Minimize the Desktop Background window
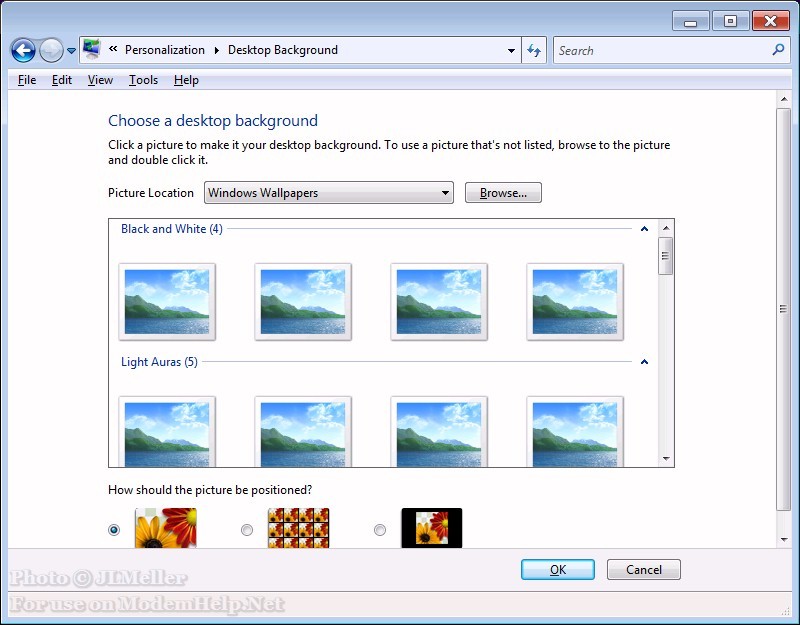Screen dimensions: 800x625 (691, 21)
